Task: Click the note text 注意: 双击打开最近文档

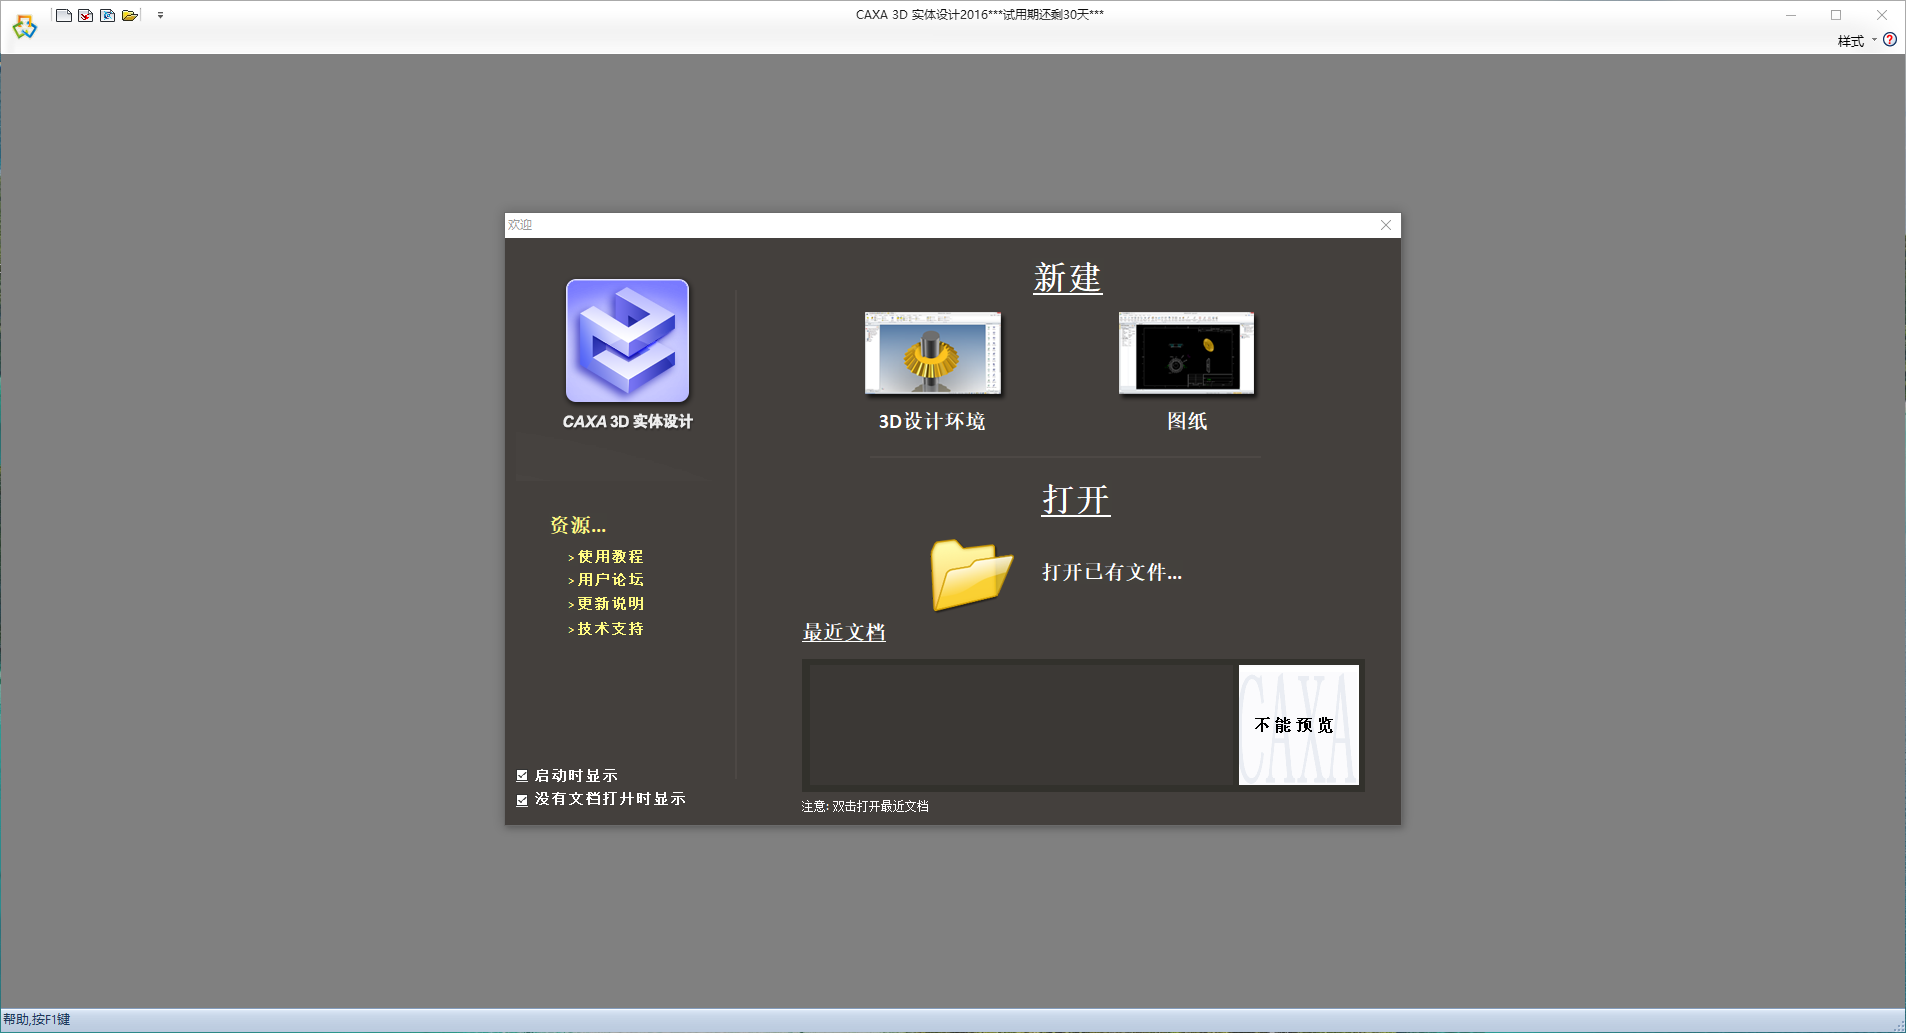Action: point(865,806)
